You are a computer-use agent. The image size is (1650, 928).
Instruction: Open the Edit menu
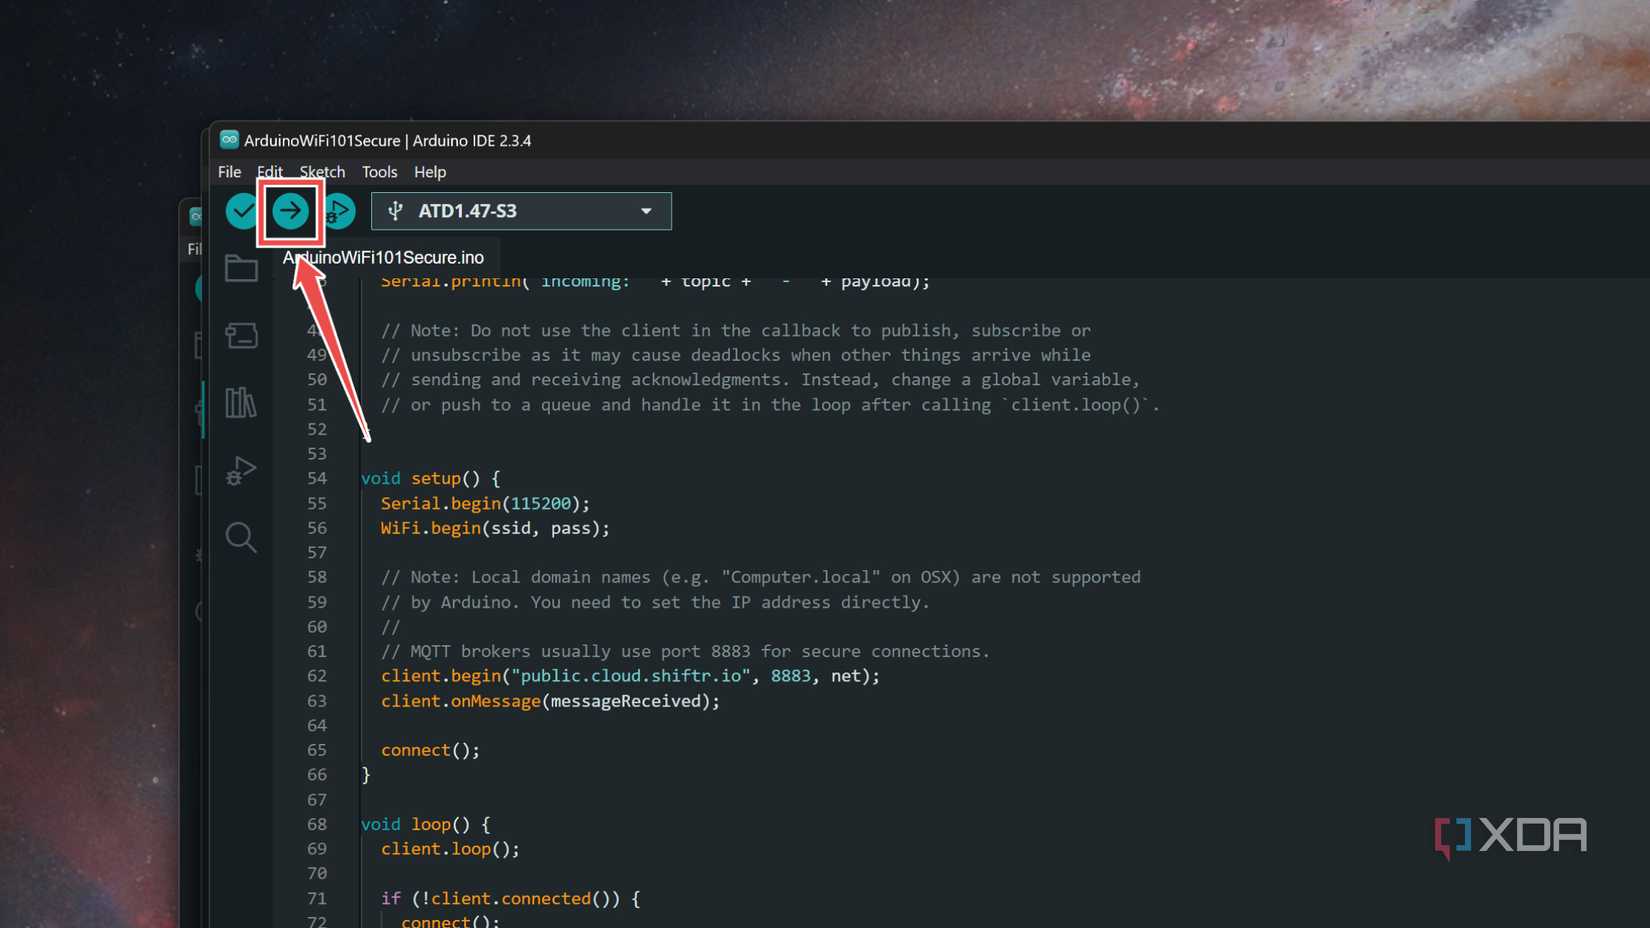pyautogui.click(x=270, y=172)
